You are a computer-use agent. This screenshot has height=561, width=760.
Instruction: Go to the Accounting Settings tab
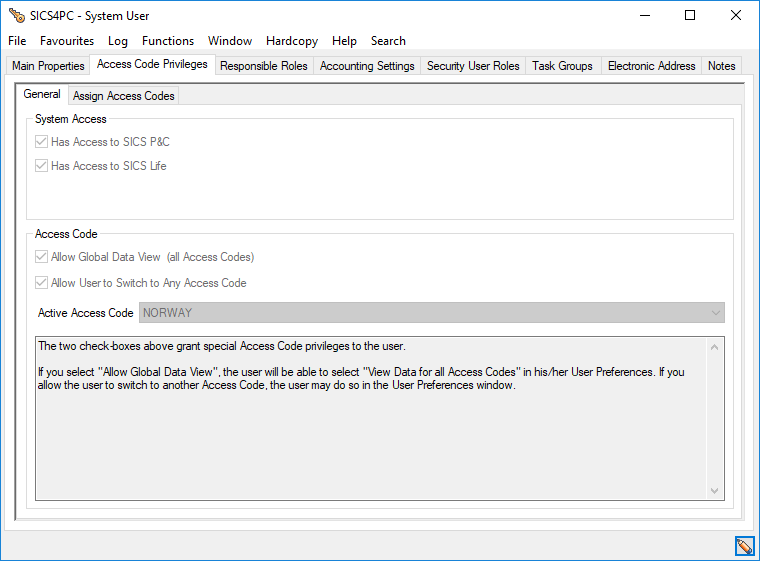tap(367, 66)
